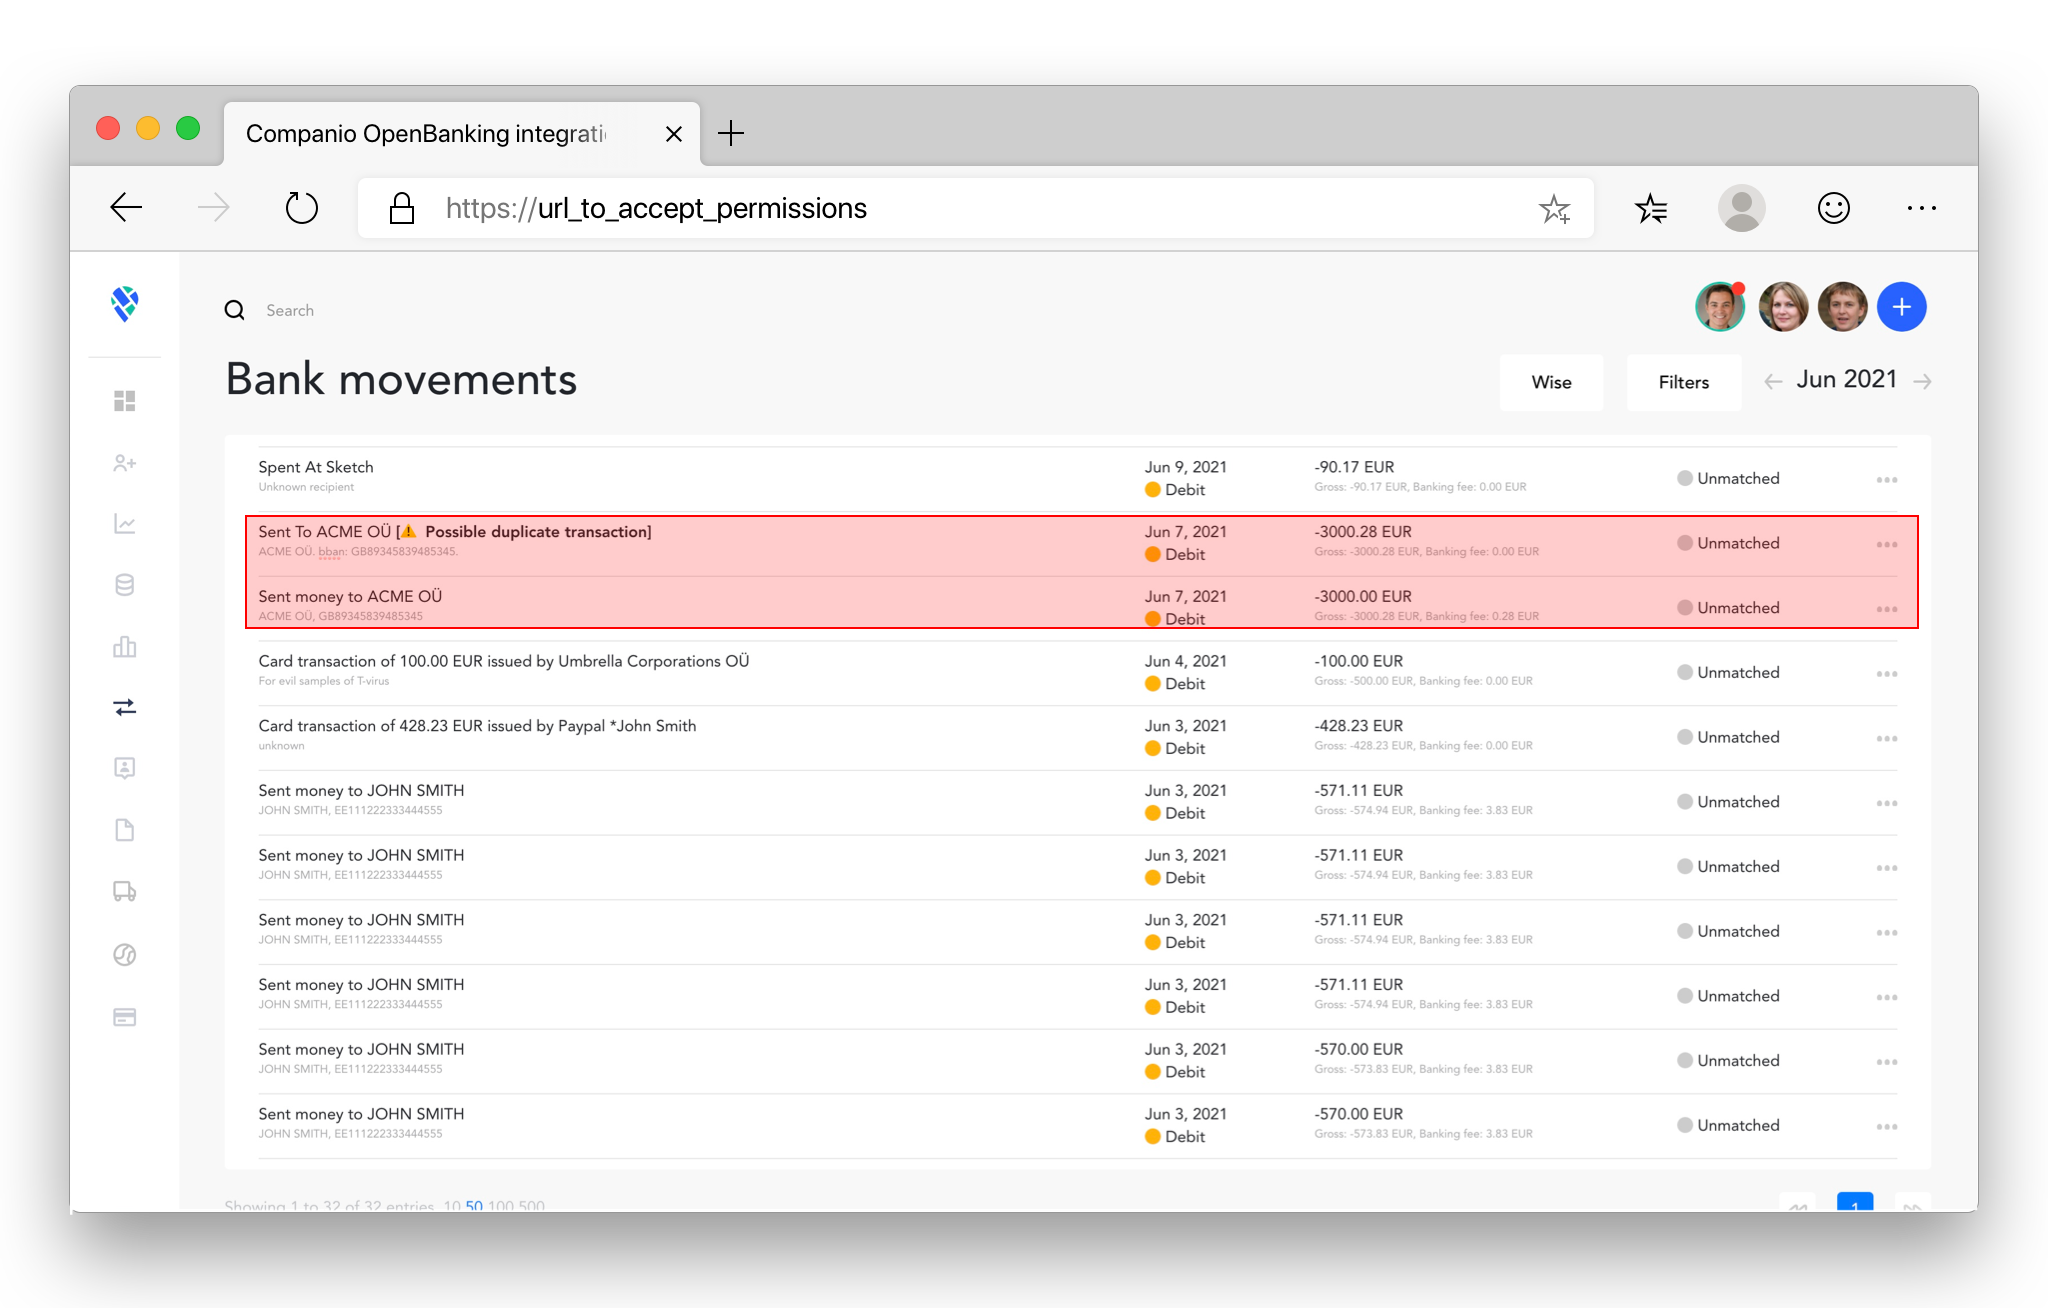Click the blue plus add button

[1901, 307]
